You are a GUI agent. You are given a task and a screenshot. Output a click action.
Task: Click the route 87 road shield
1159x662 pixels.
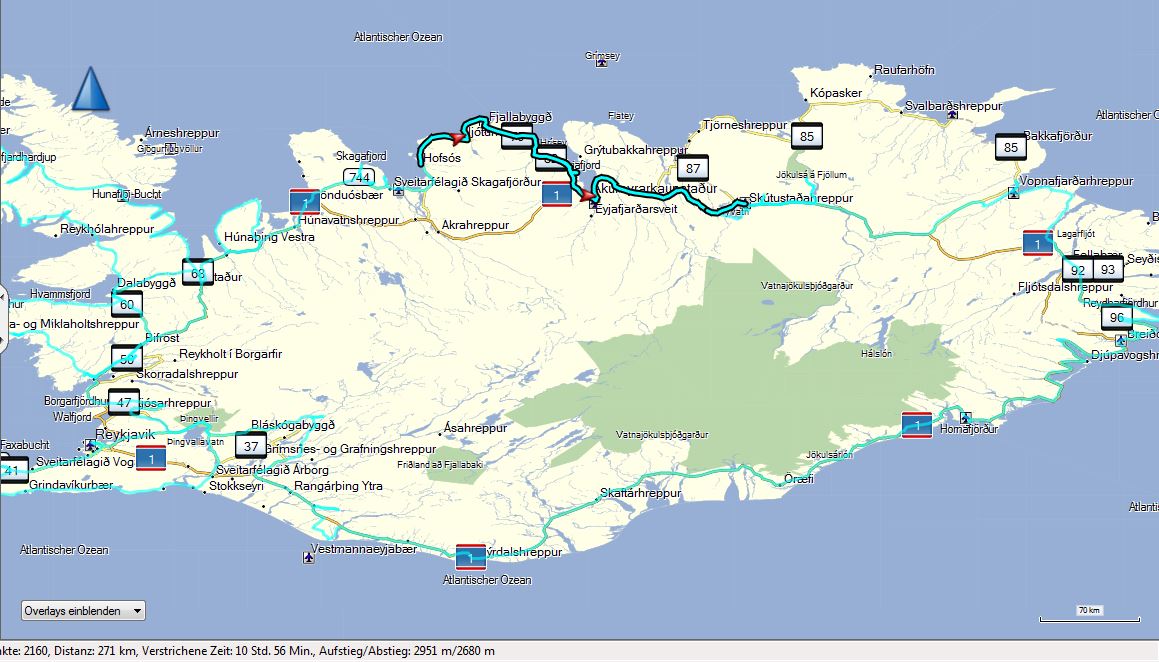693,168
